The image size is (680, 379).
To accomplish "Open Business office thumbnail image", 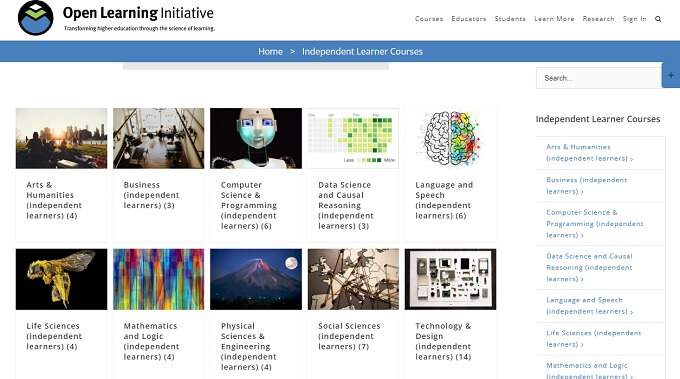I will 158,138.
